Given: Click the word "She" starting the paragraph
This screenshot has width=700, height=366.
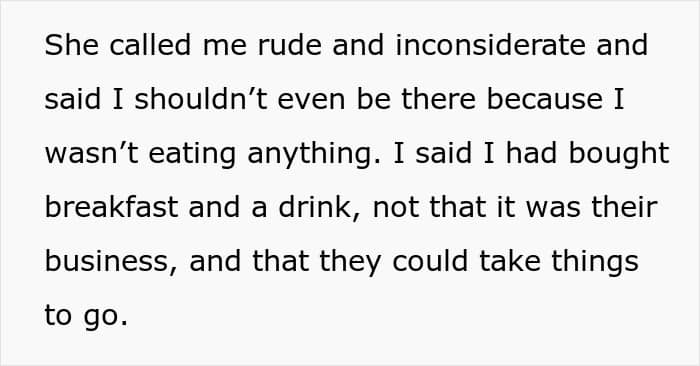Looking at the screenshot, I should 71,45.
